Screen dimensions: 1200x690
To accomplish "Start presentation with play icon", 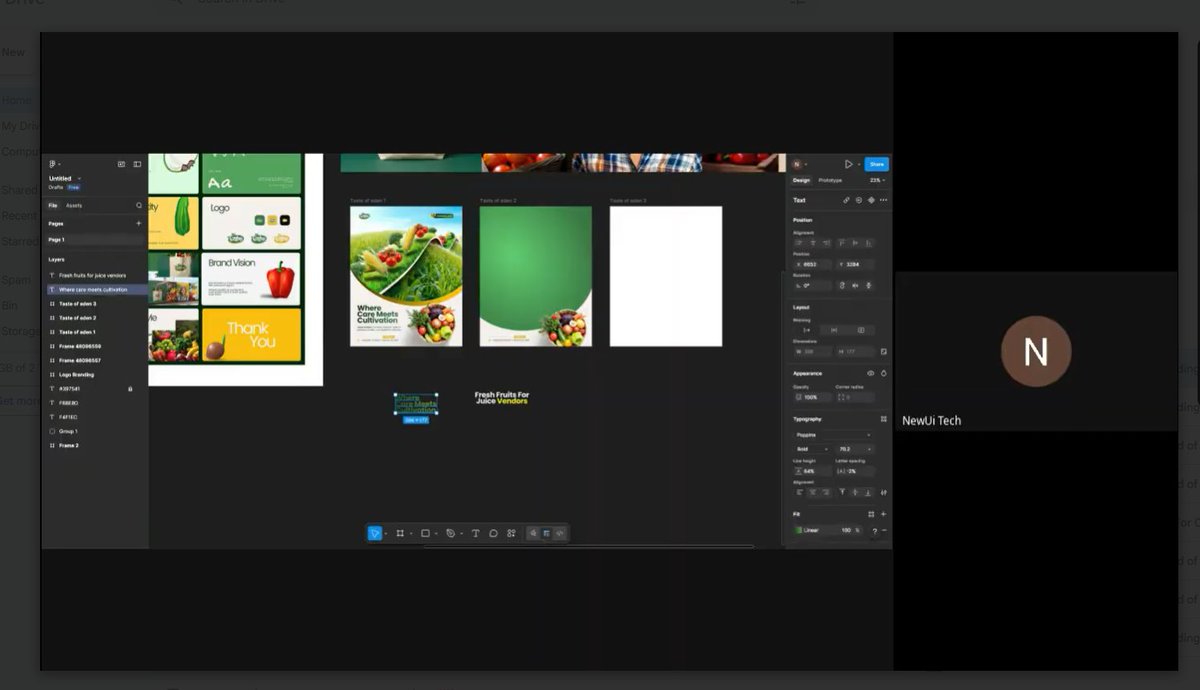I will click(848, 164).
